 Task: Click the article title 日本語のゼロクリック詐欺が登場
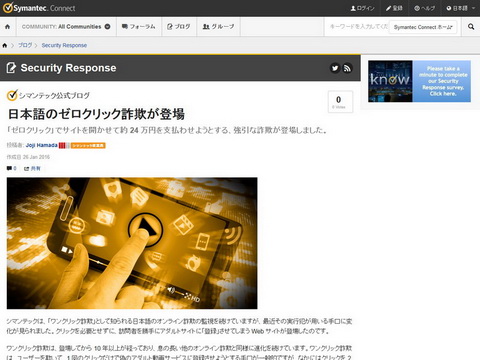(x=96, y=114)
